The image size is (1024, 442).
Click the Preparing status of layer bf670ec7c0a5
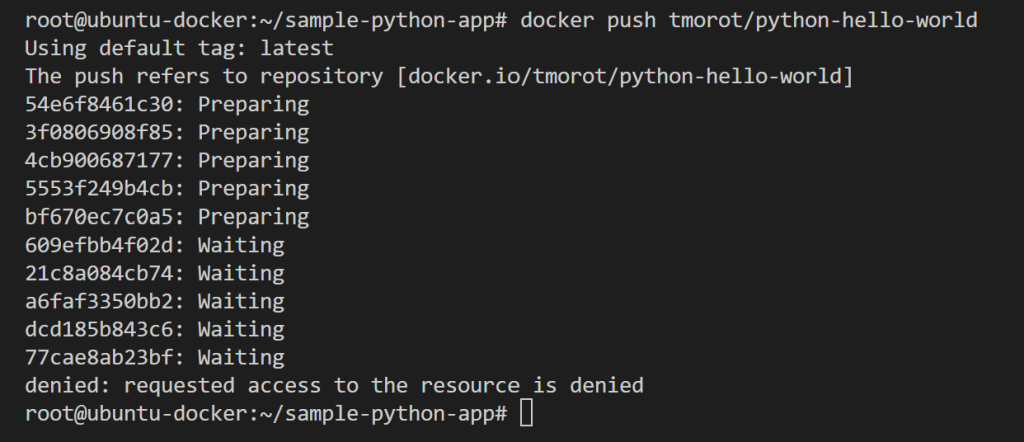[x=253, y=216]
